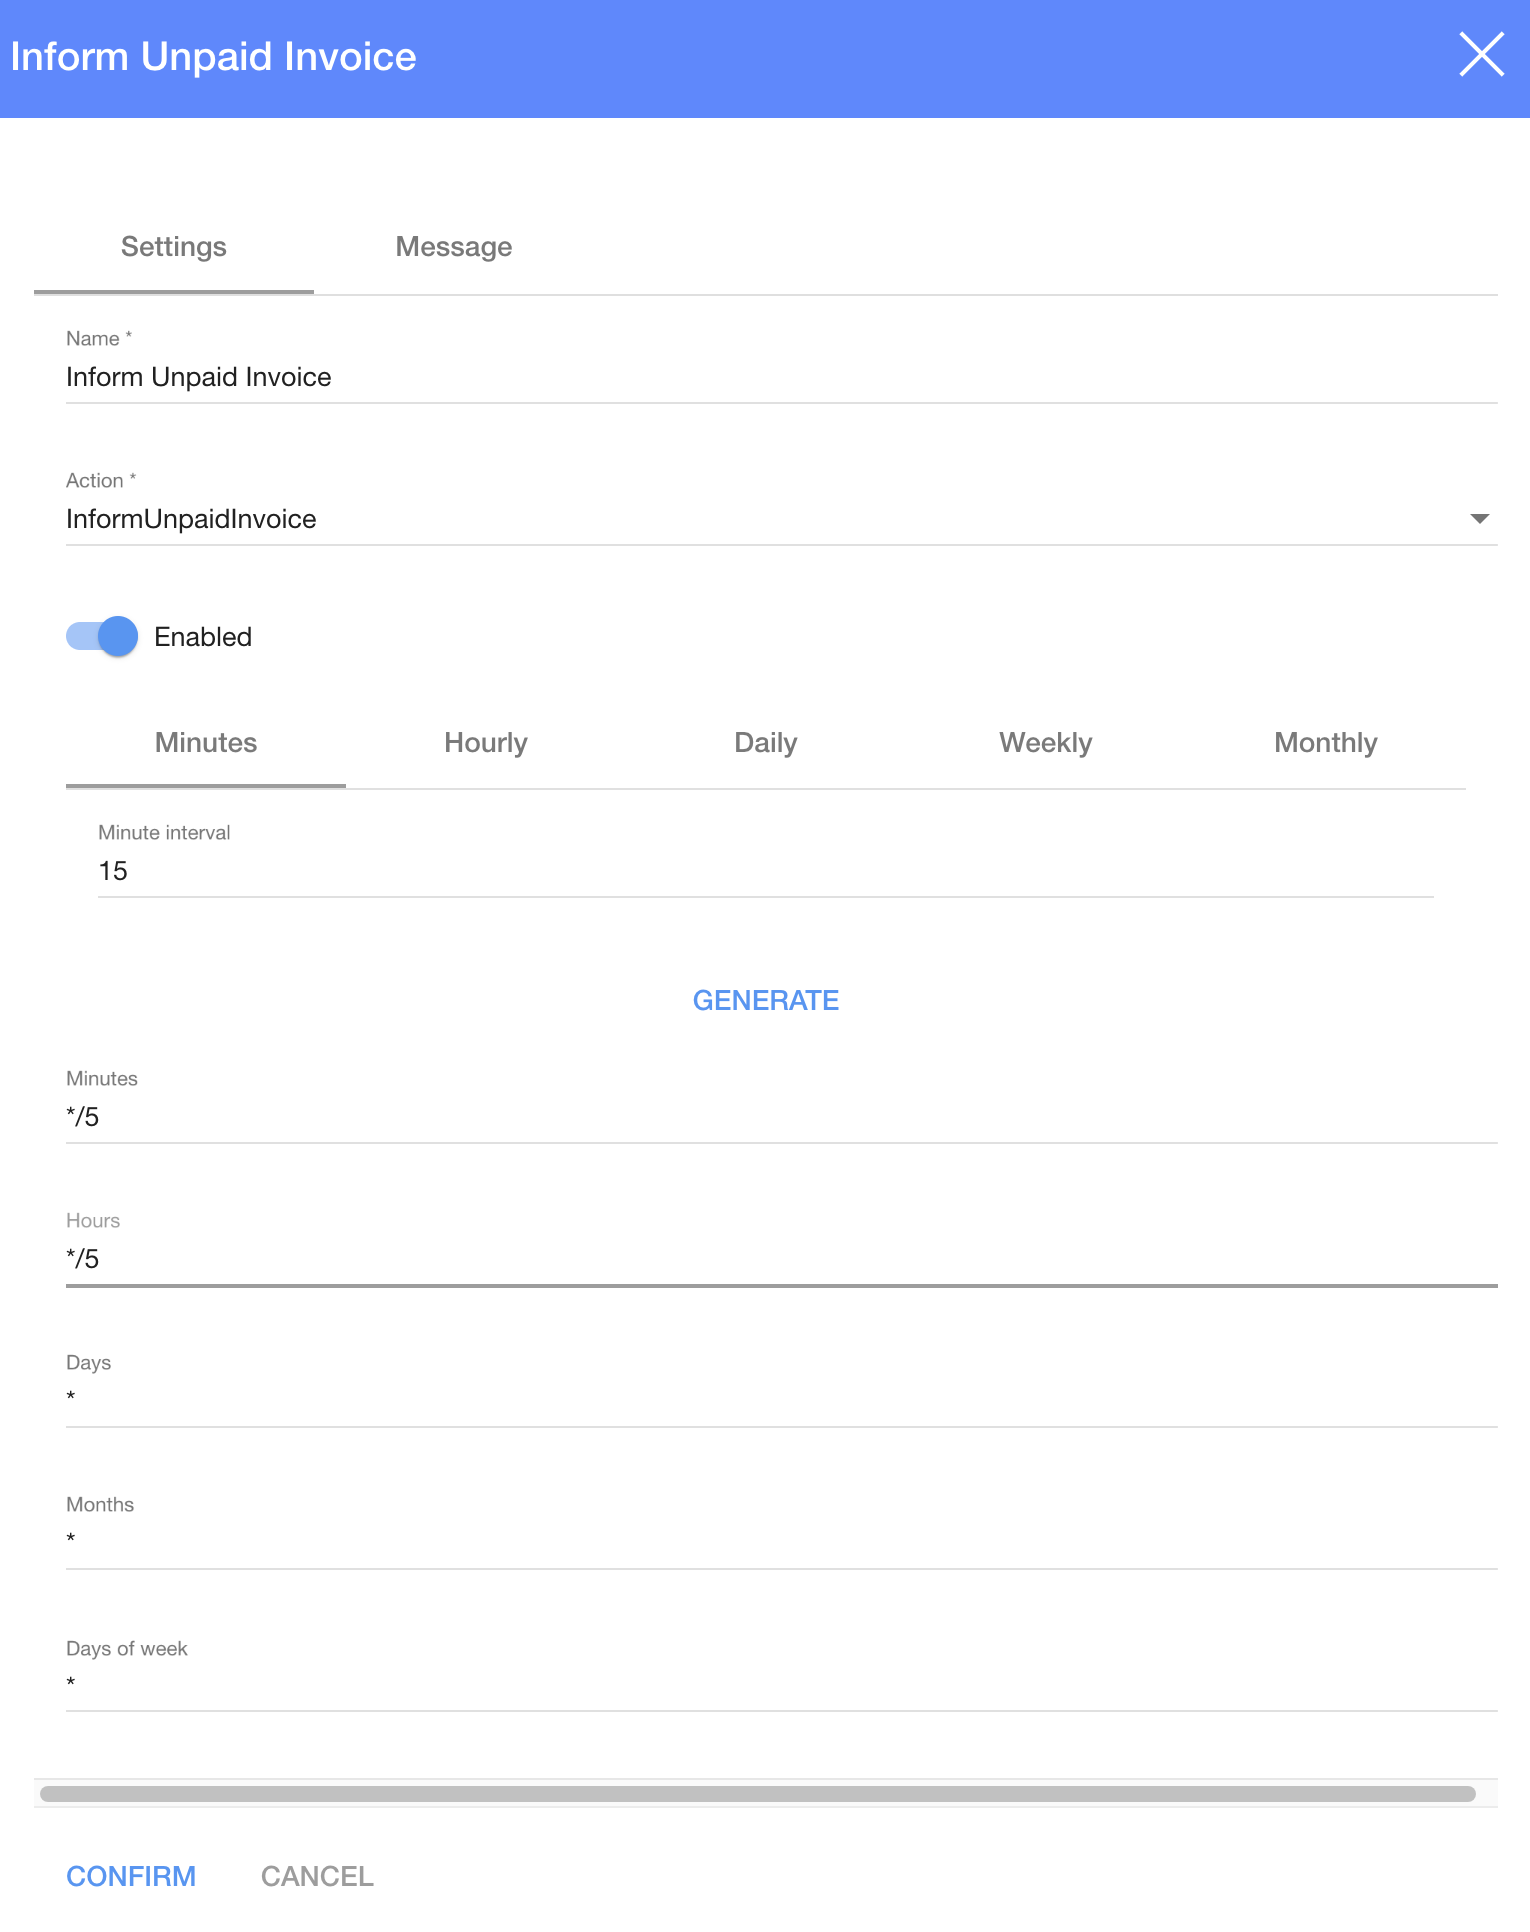Click the Minute interval field
1530x1932 pixels.
[x=765, y=871]
